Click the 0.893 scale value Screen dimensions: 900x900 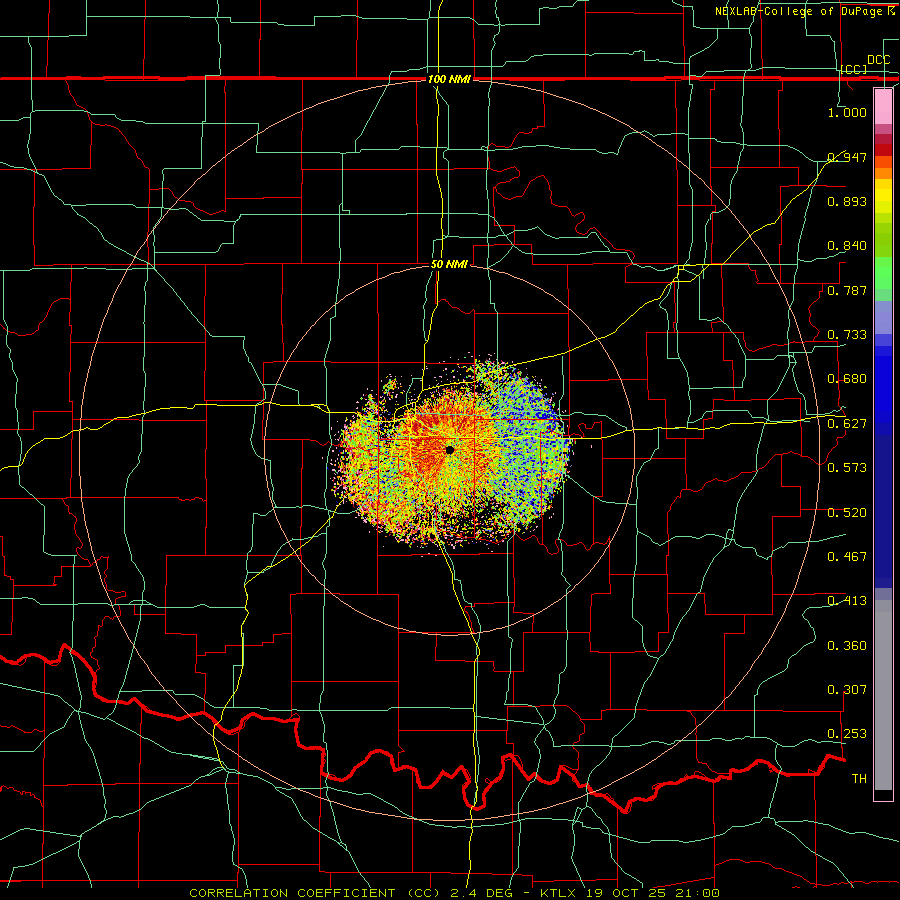coord(847,201)
